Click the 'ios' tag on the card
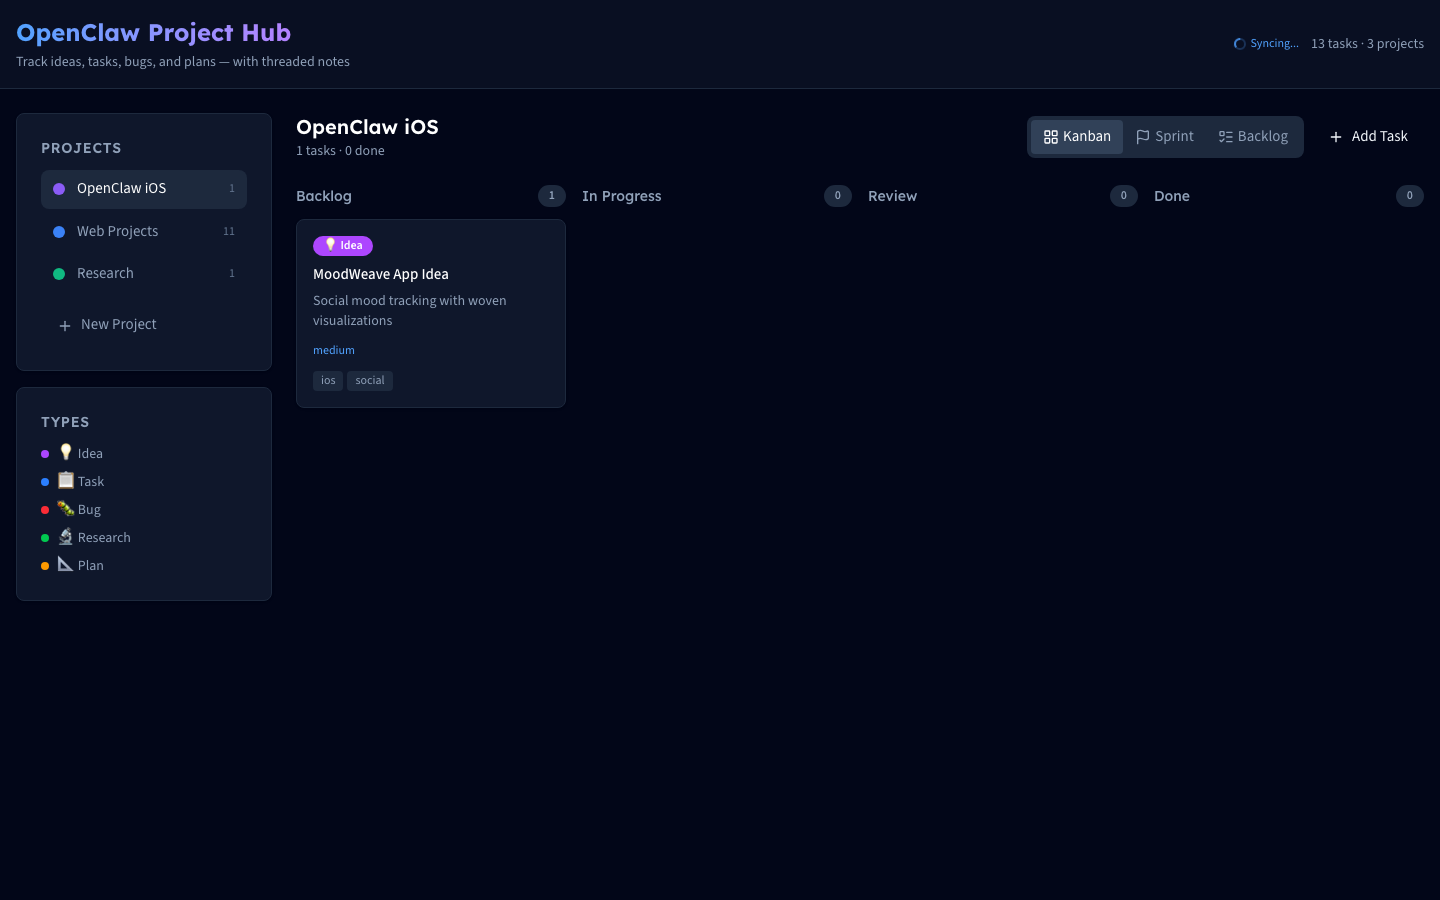Viewport: 1440px width, 900px height. pyautogui.click(x=328, y=380)
